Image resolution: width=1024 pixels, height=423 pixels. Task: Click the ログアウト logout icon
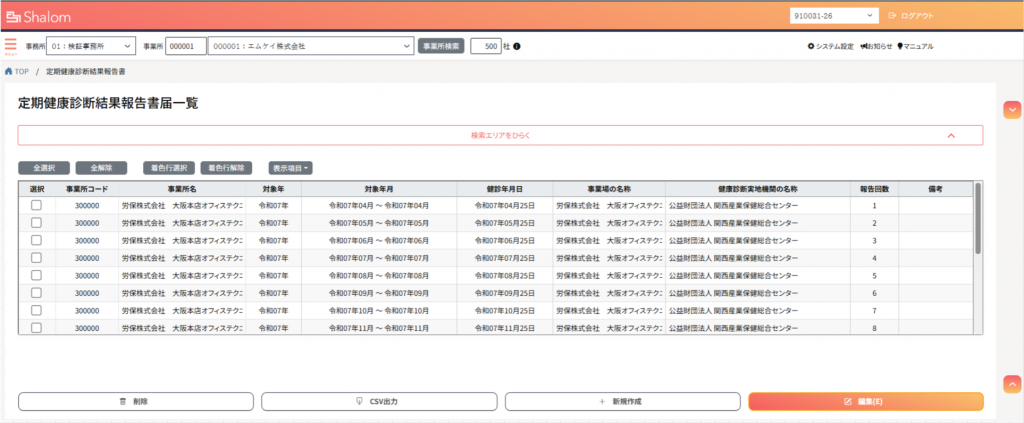pyautogui.click(x=911, y=16)
